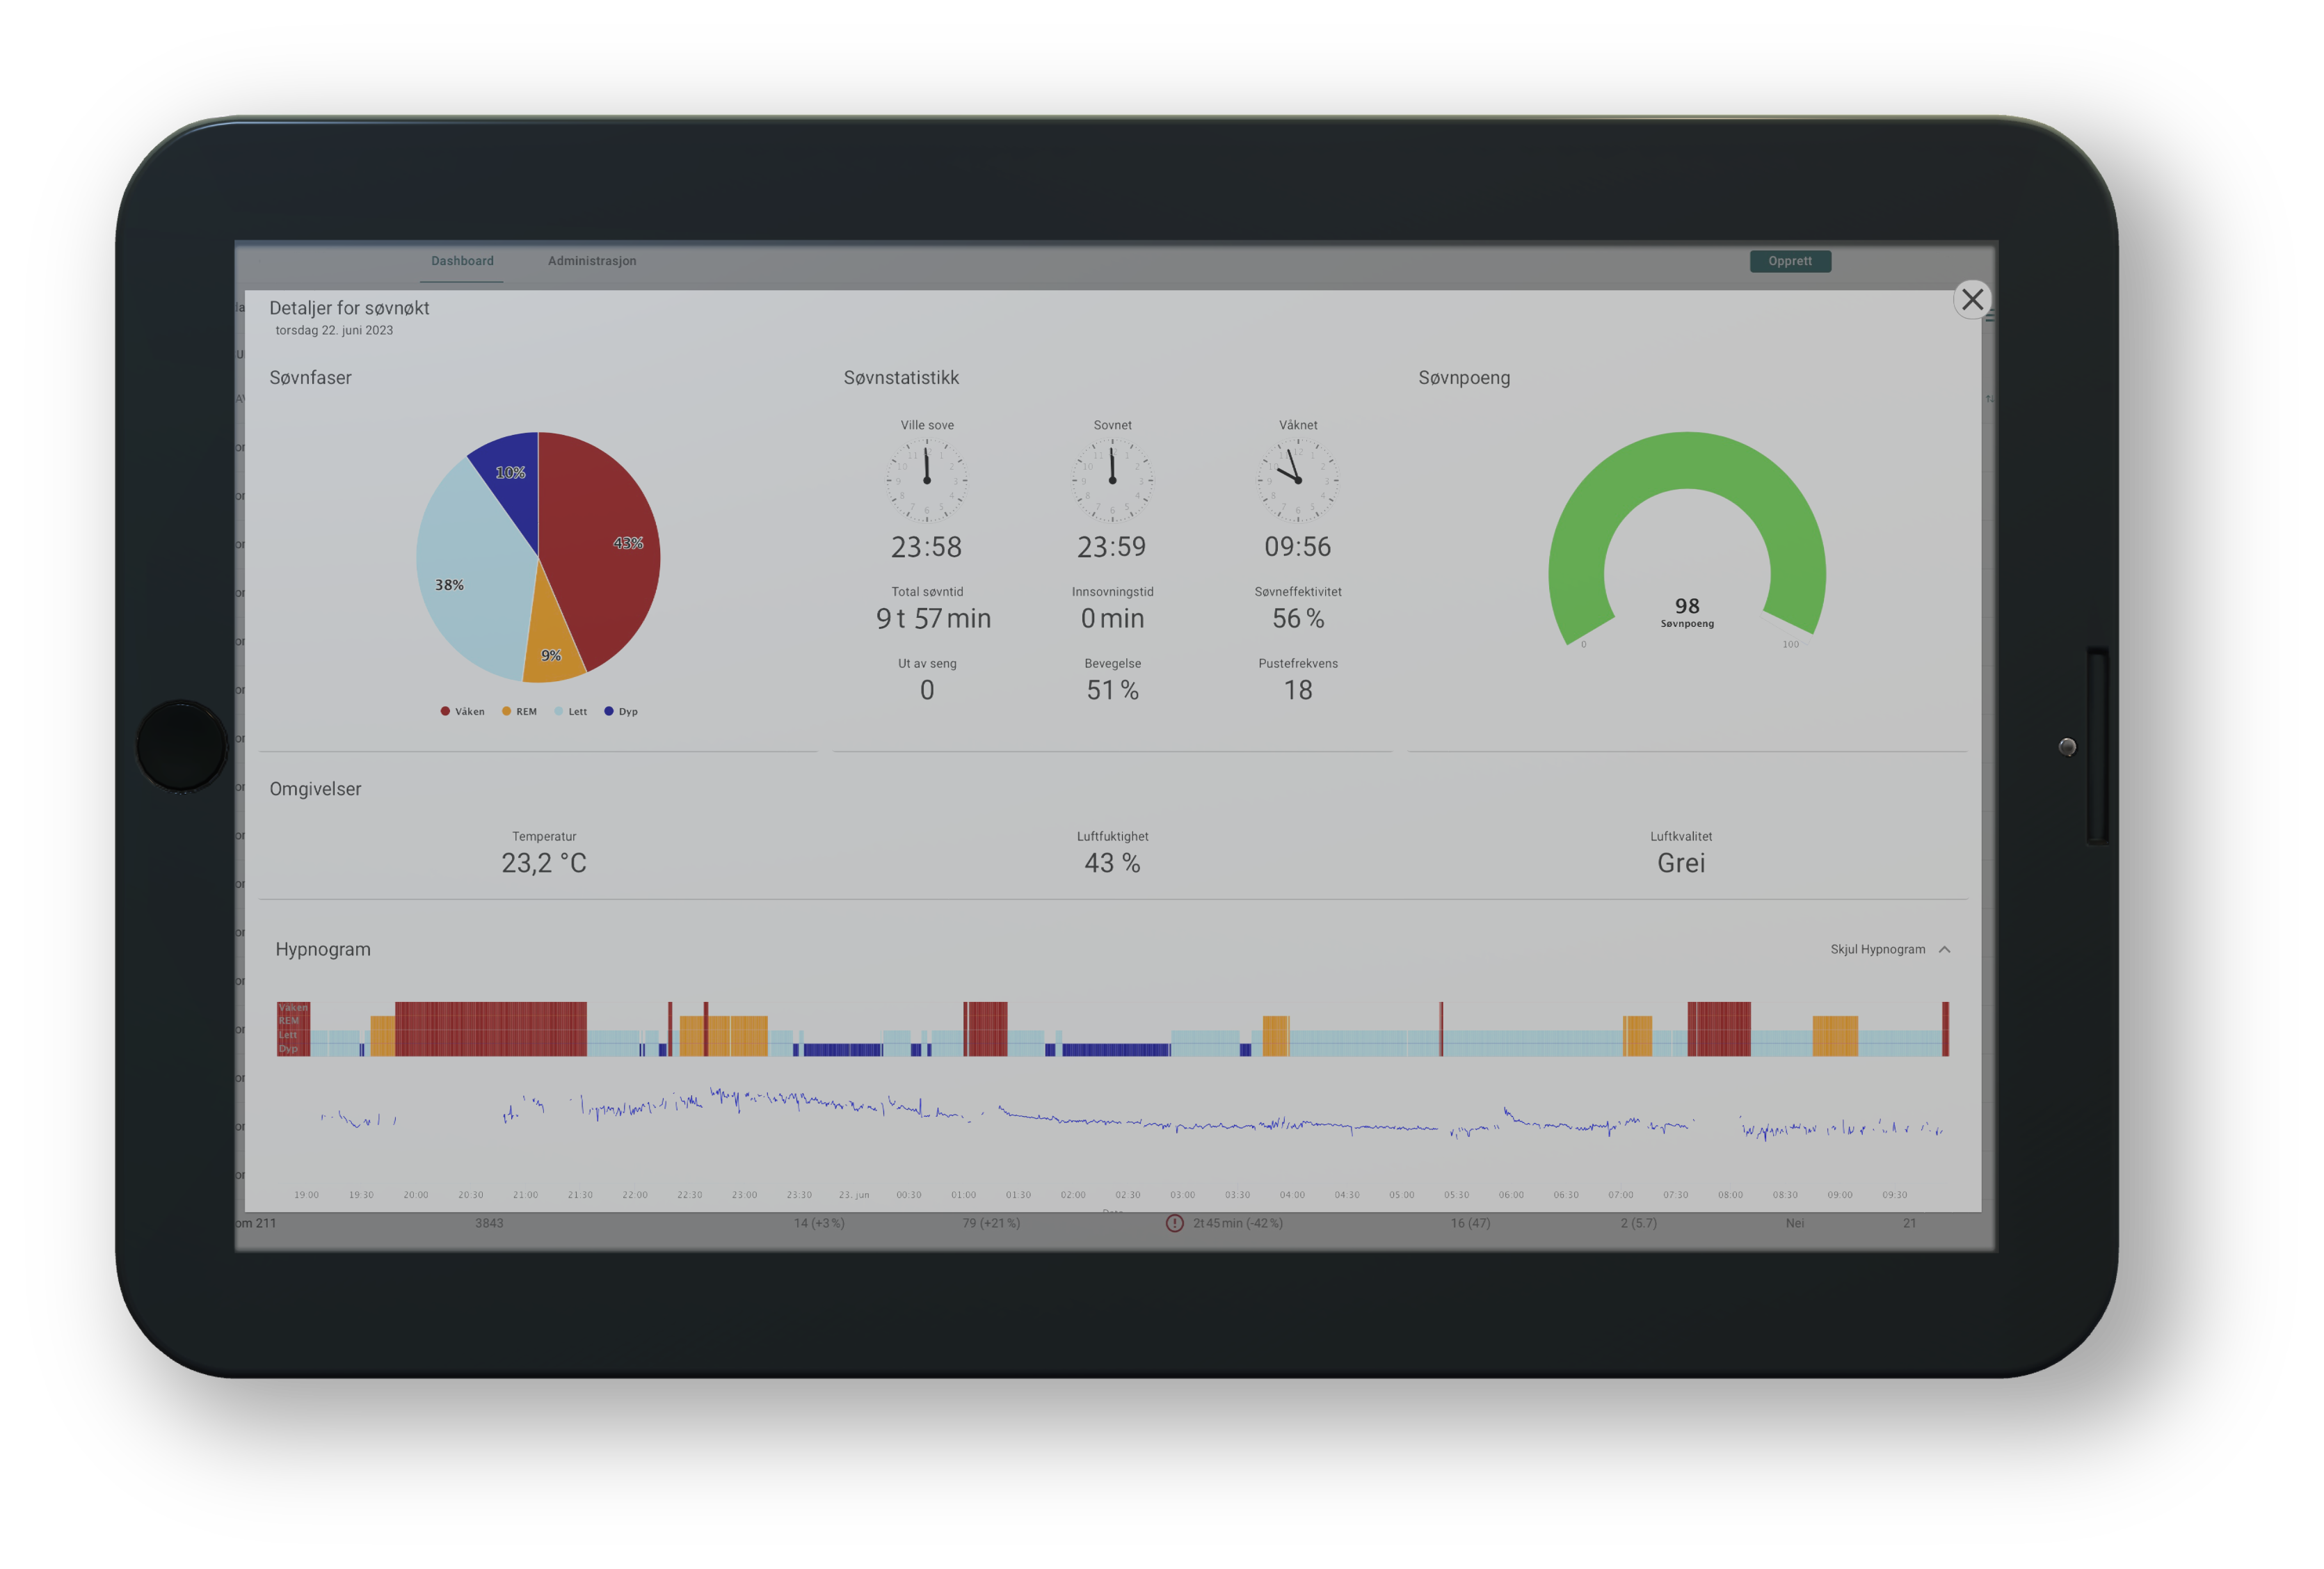
Task: Toggle the Våken legend entry
Action: tap(462, 711)
